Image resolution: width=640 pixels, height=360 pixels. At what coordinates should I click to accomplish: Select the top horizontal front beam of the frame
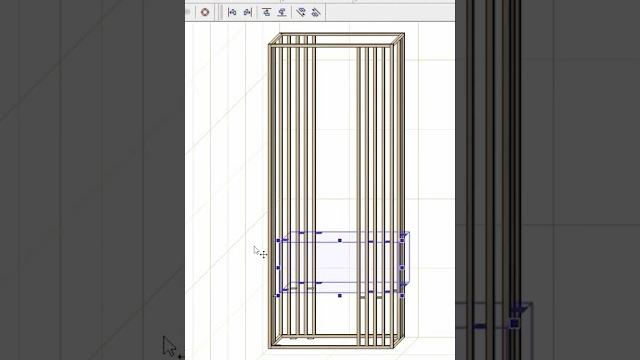coord(331,46)
